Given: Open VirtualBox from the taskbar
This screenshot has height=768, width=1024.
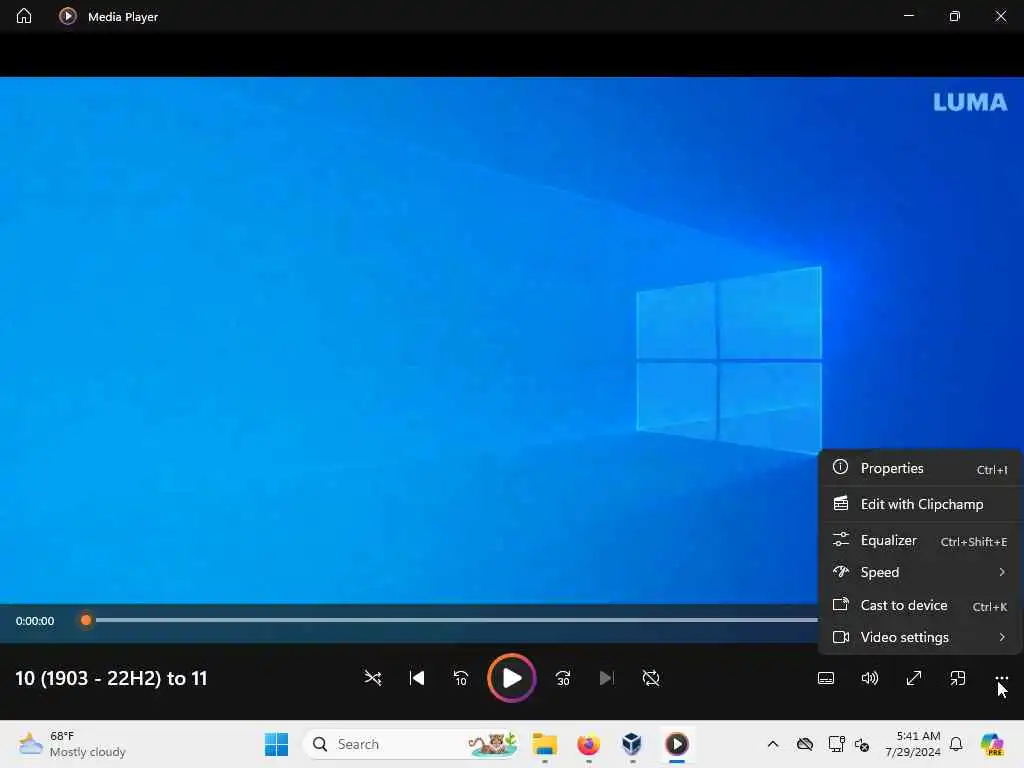Looking at the screenshot, I should point(632,744).
